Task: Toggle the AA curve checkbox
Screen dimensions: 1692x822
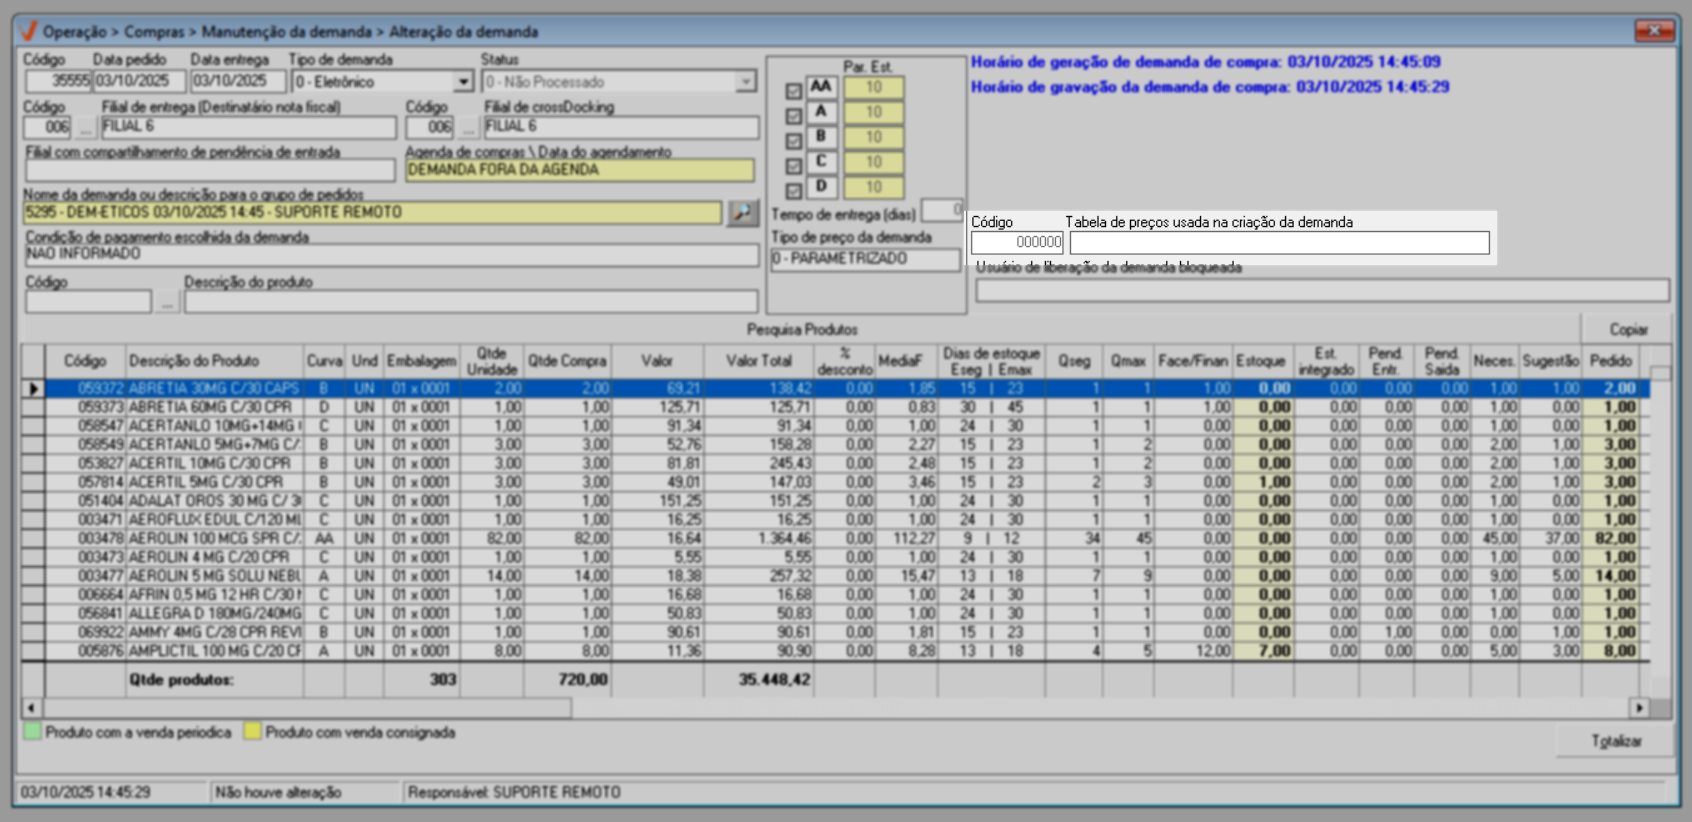Action: 794,91
